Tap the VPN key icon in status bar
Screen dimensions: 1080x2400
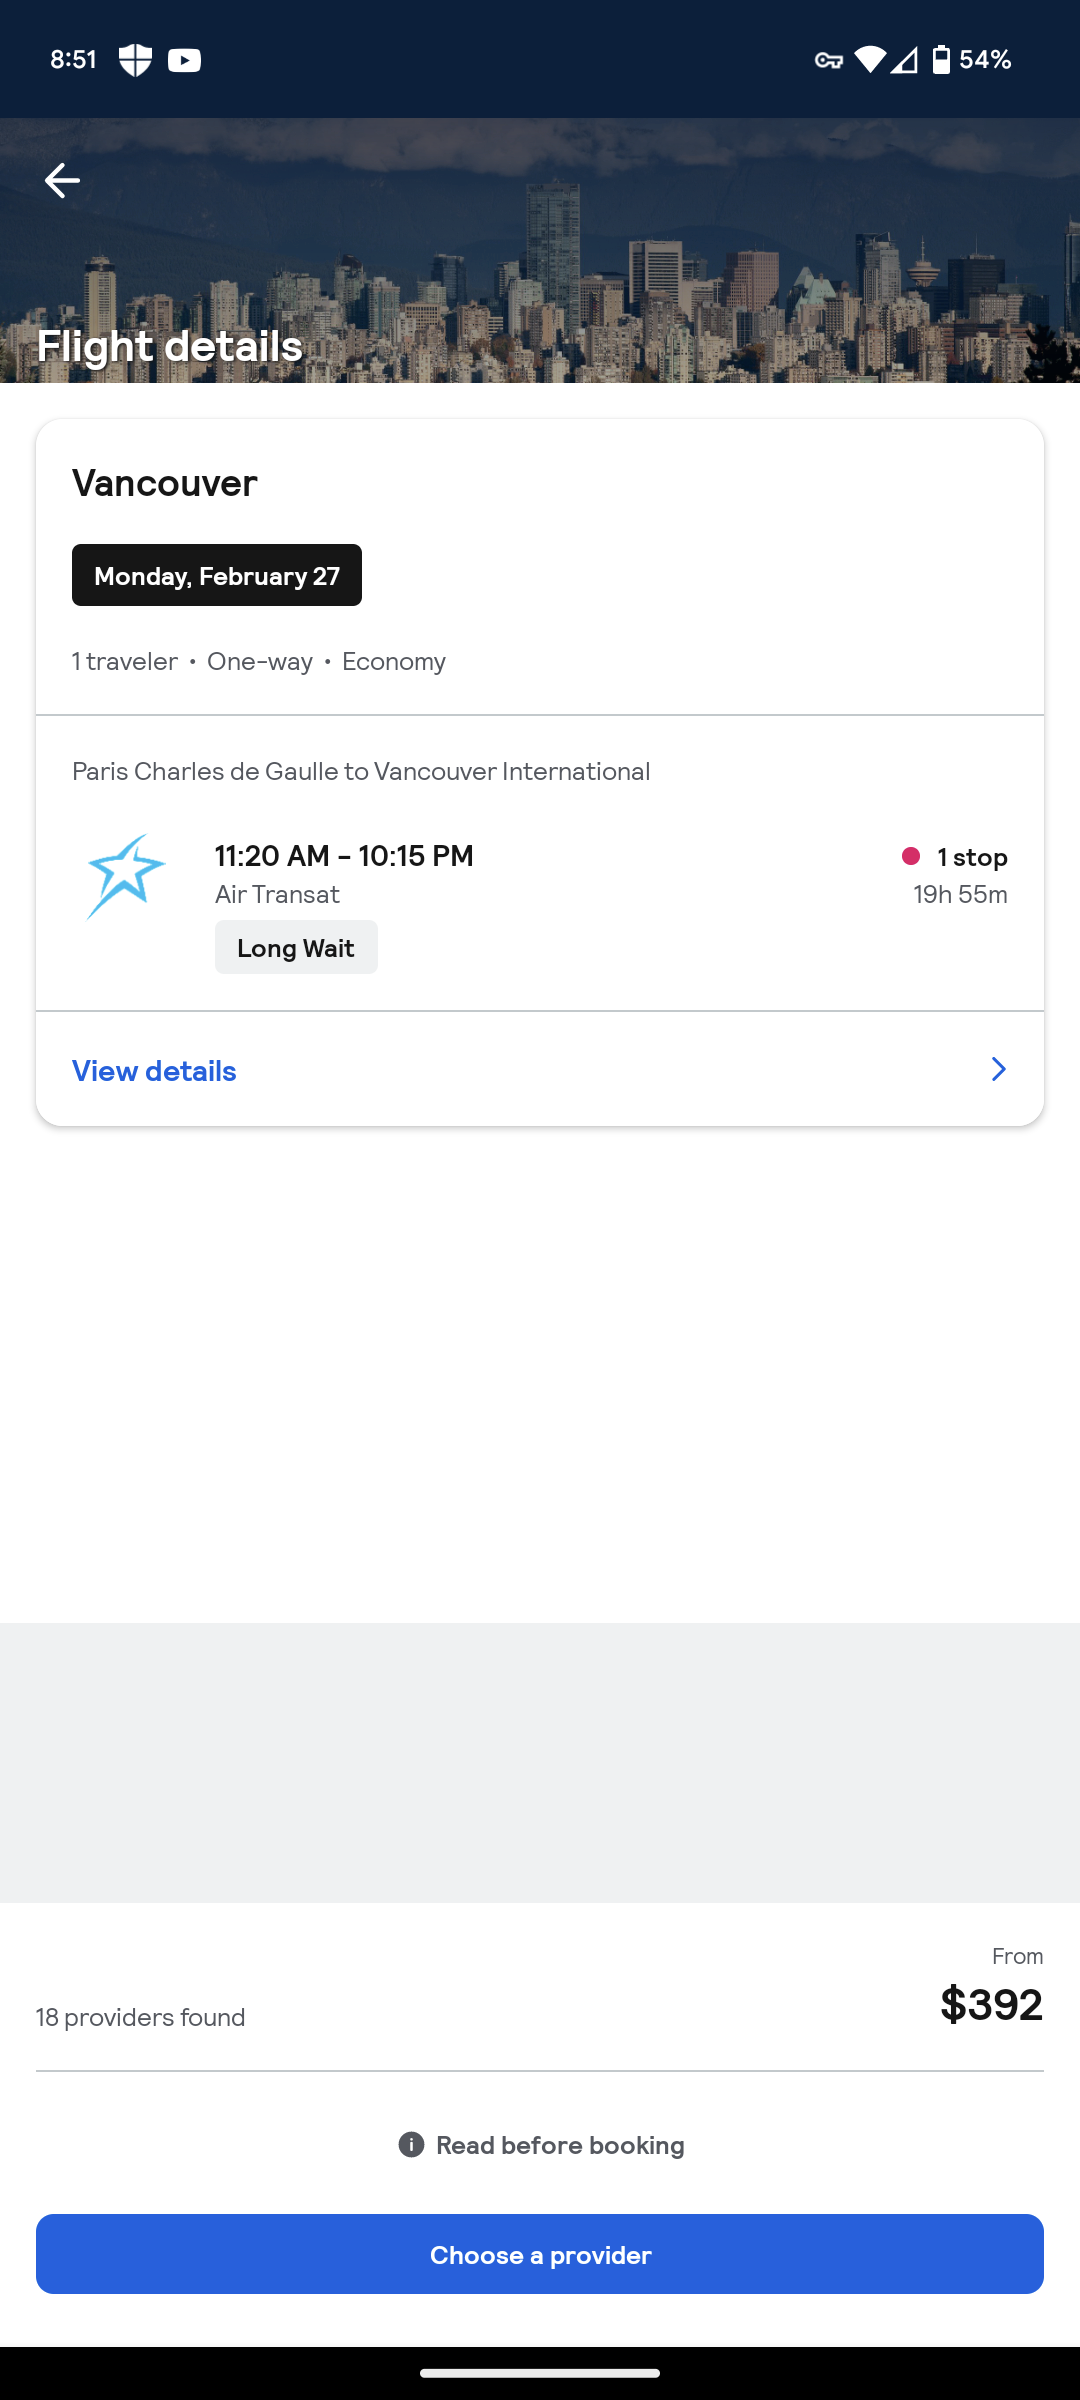(828, 60)
